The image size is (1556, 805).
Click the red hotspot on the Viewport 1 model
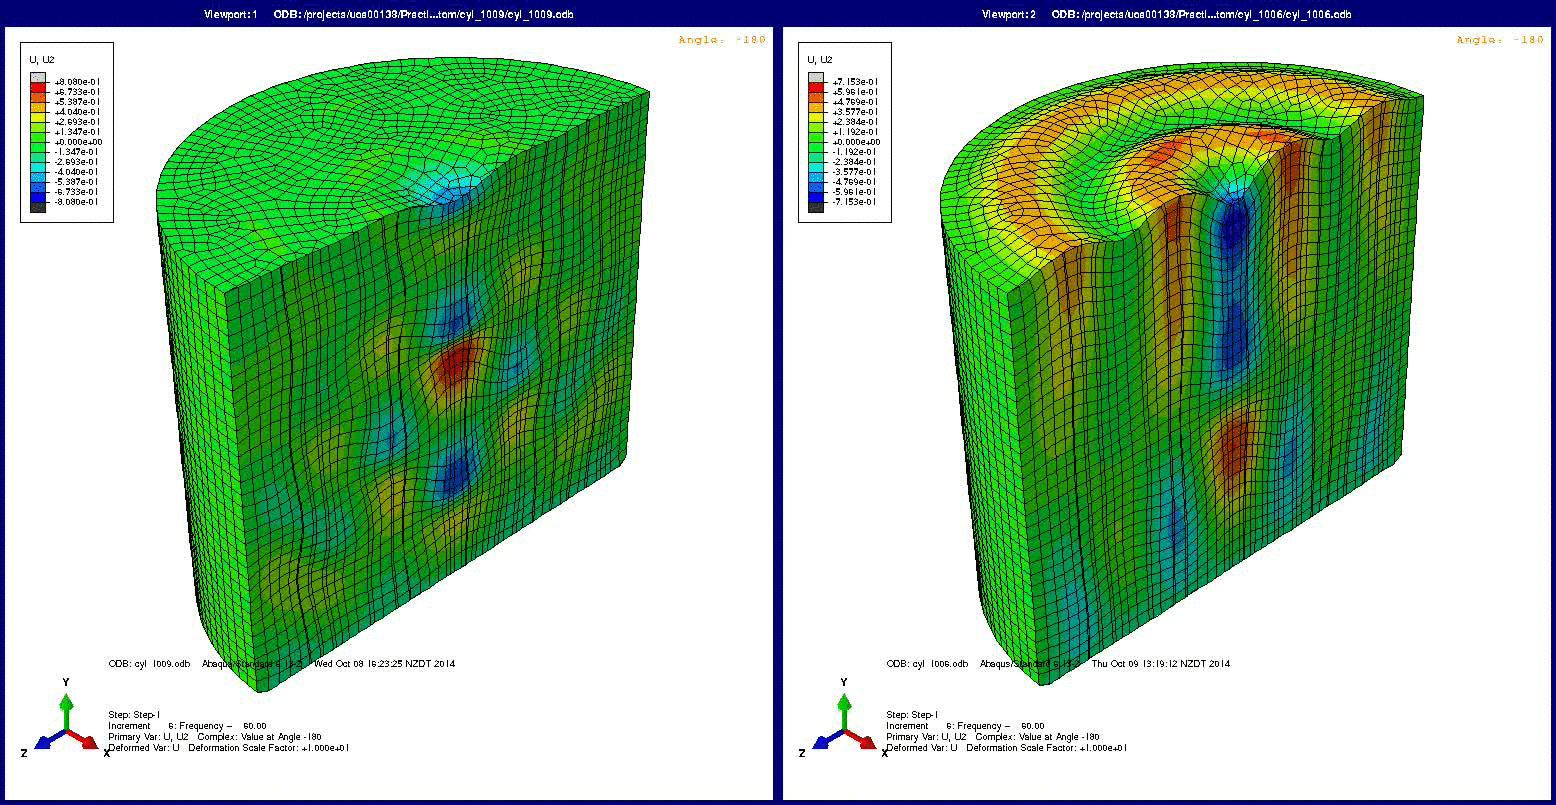pyautogui.click(x=455, y=363)
